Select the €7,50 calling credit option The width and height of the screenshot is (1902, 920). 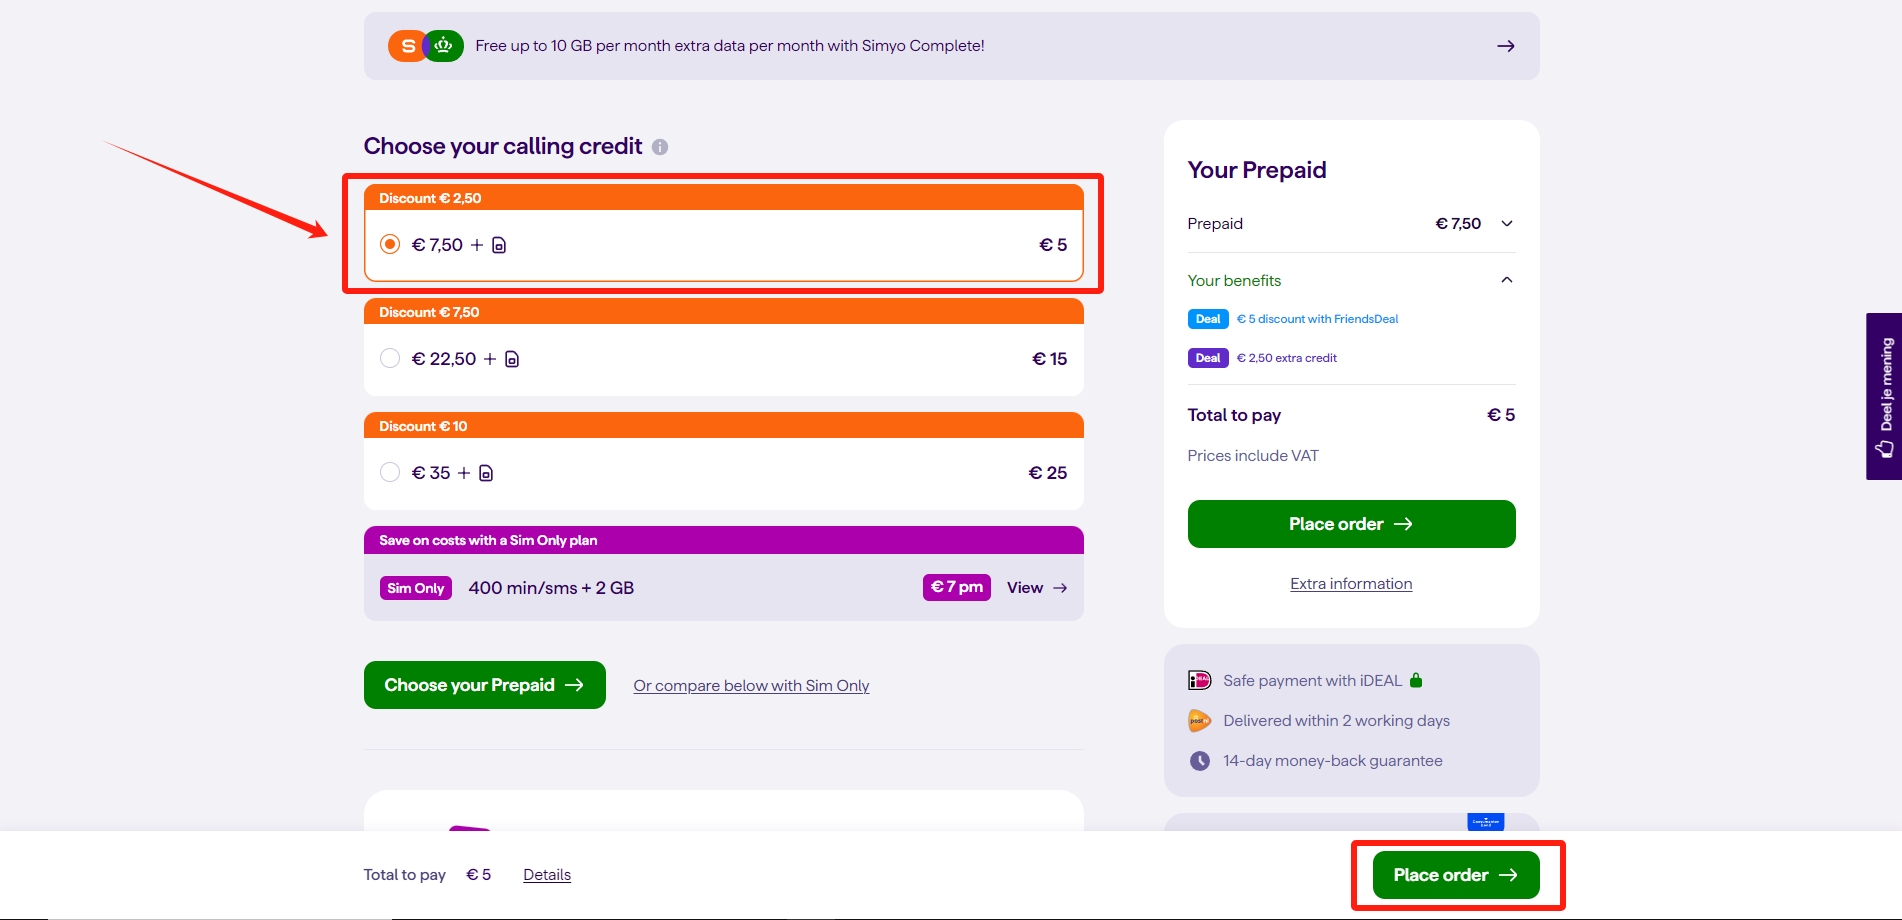tap(390, 245)
